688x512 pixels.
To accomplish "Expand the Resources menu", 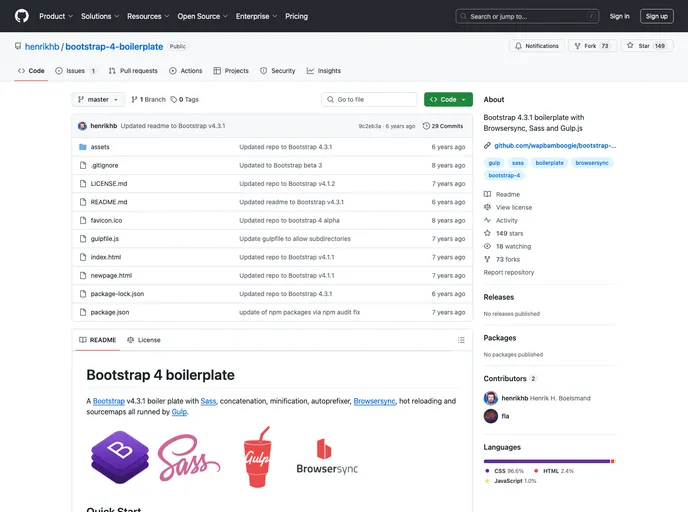I will tap(148, 16).
